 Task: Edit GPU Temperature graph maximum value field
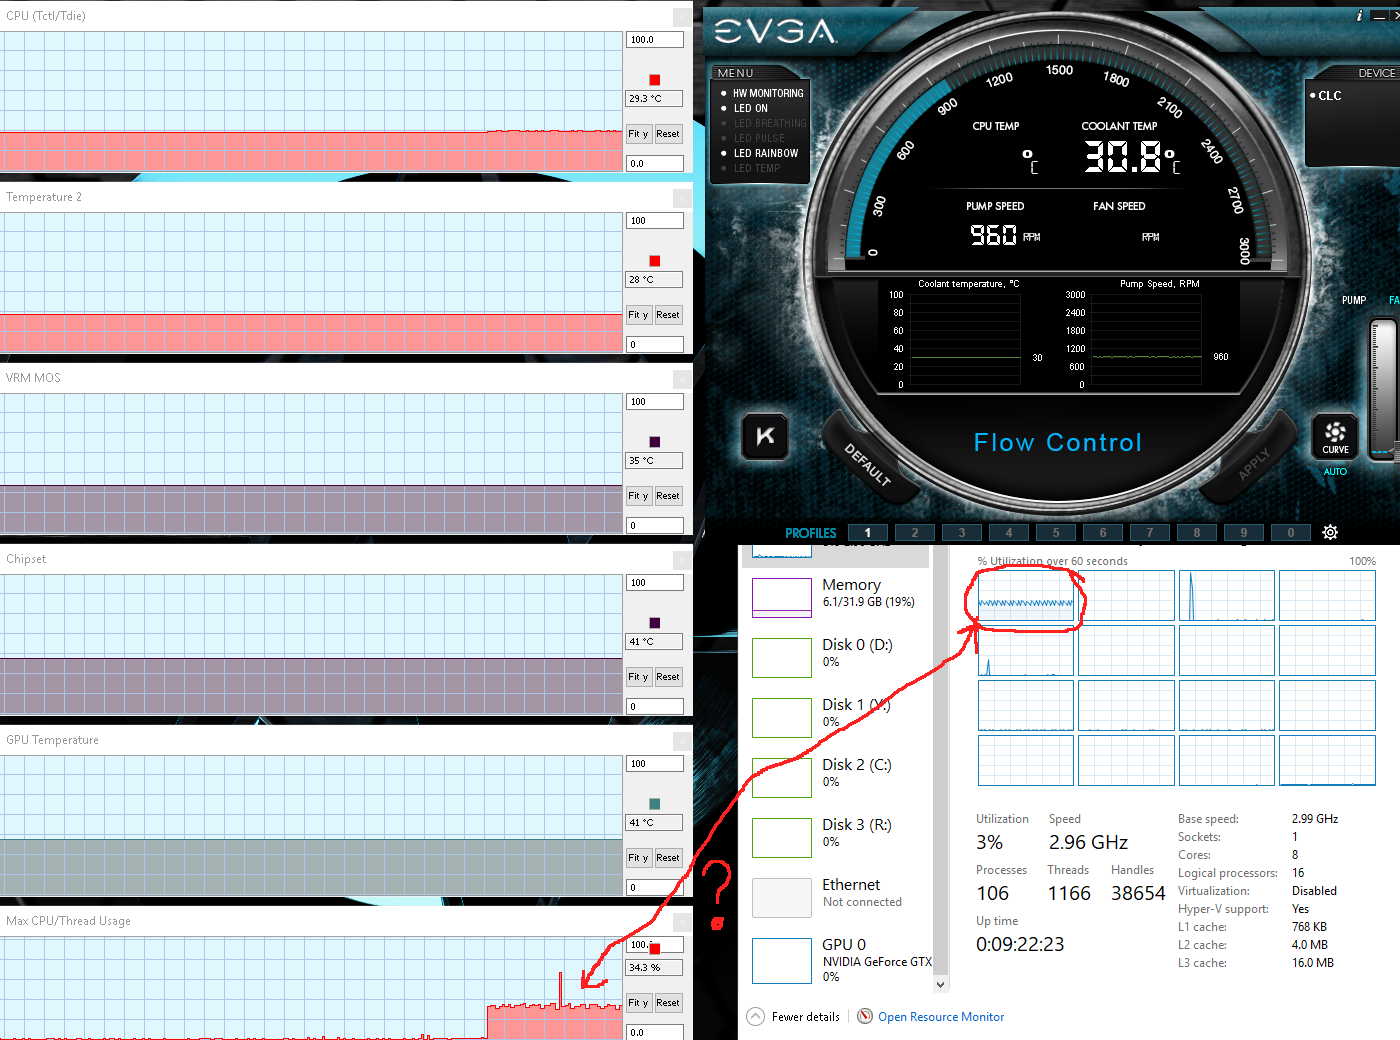point(655,764)
